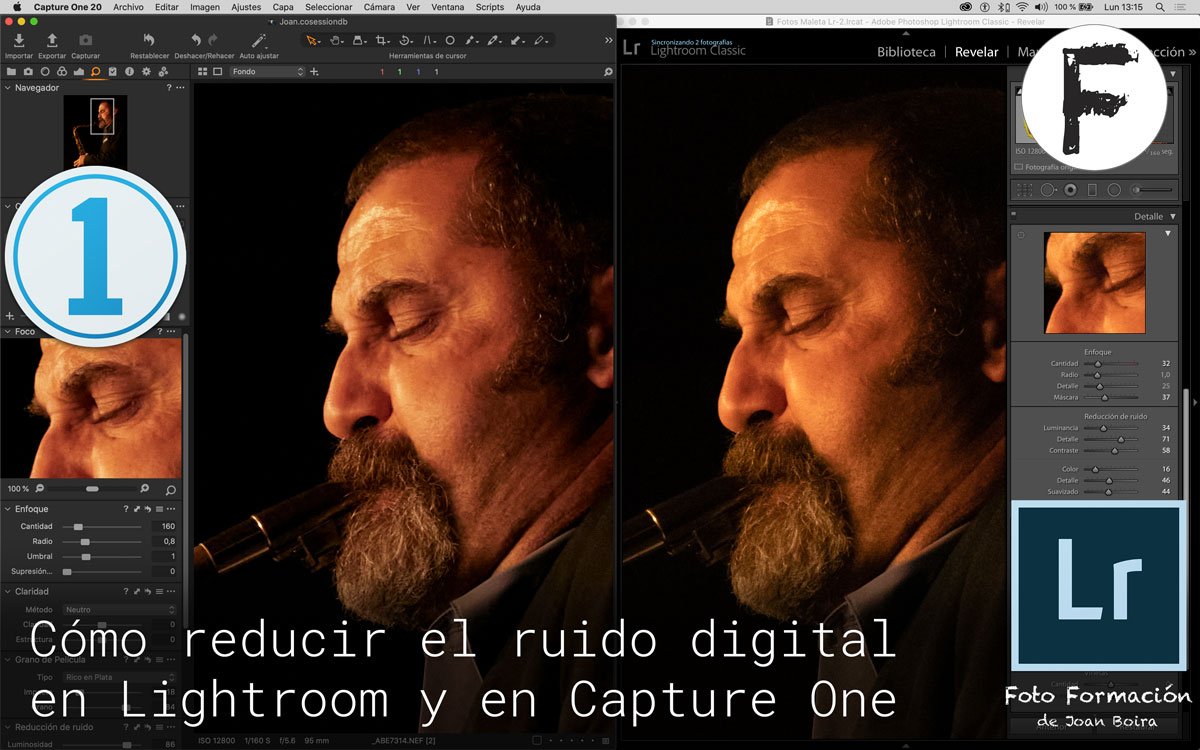
Task: Click the Cantidad value field 160
Action: click(x=164, y=526)
